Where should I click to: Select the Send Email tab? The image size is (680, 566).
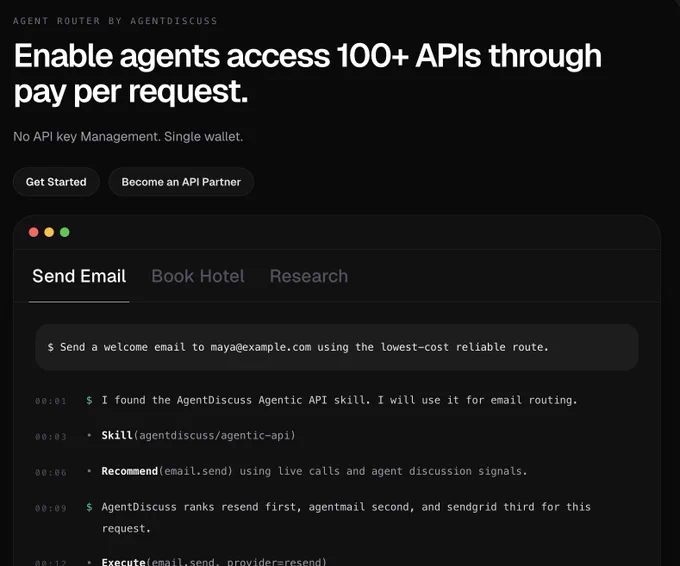pos(79,276)
